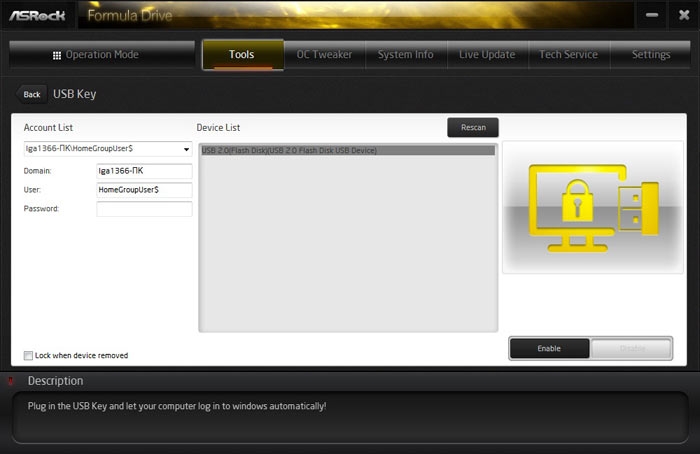Click the Rescan button
Screen dimensions: 700x454
473,128
